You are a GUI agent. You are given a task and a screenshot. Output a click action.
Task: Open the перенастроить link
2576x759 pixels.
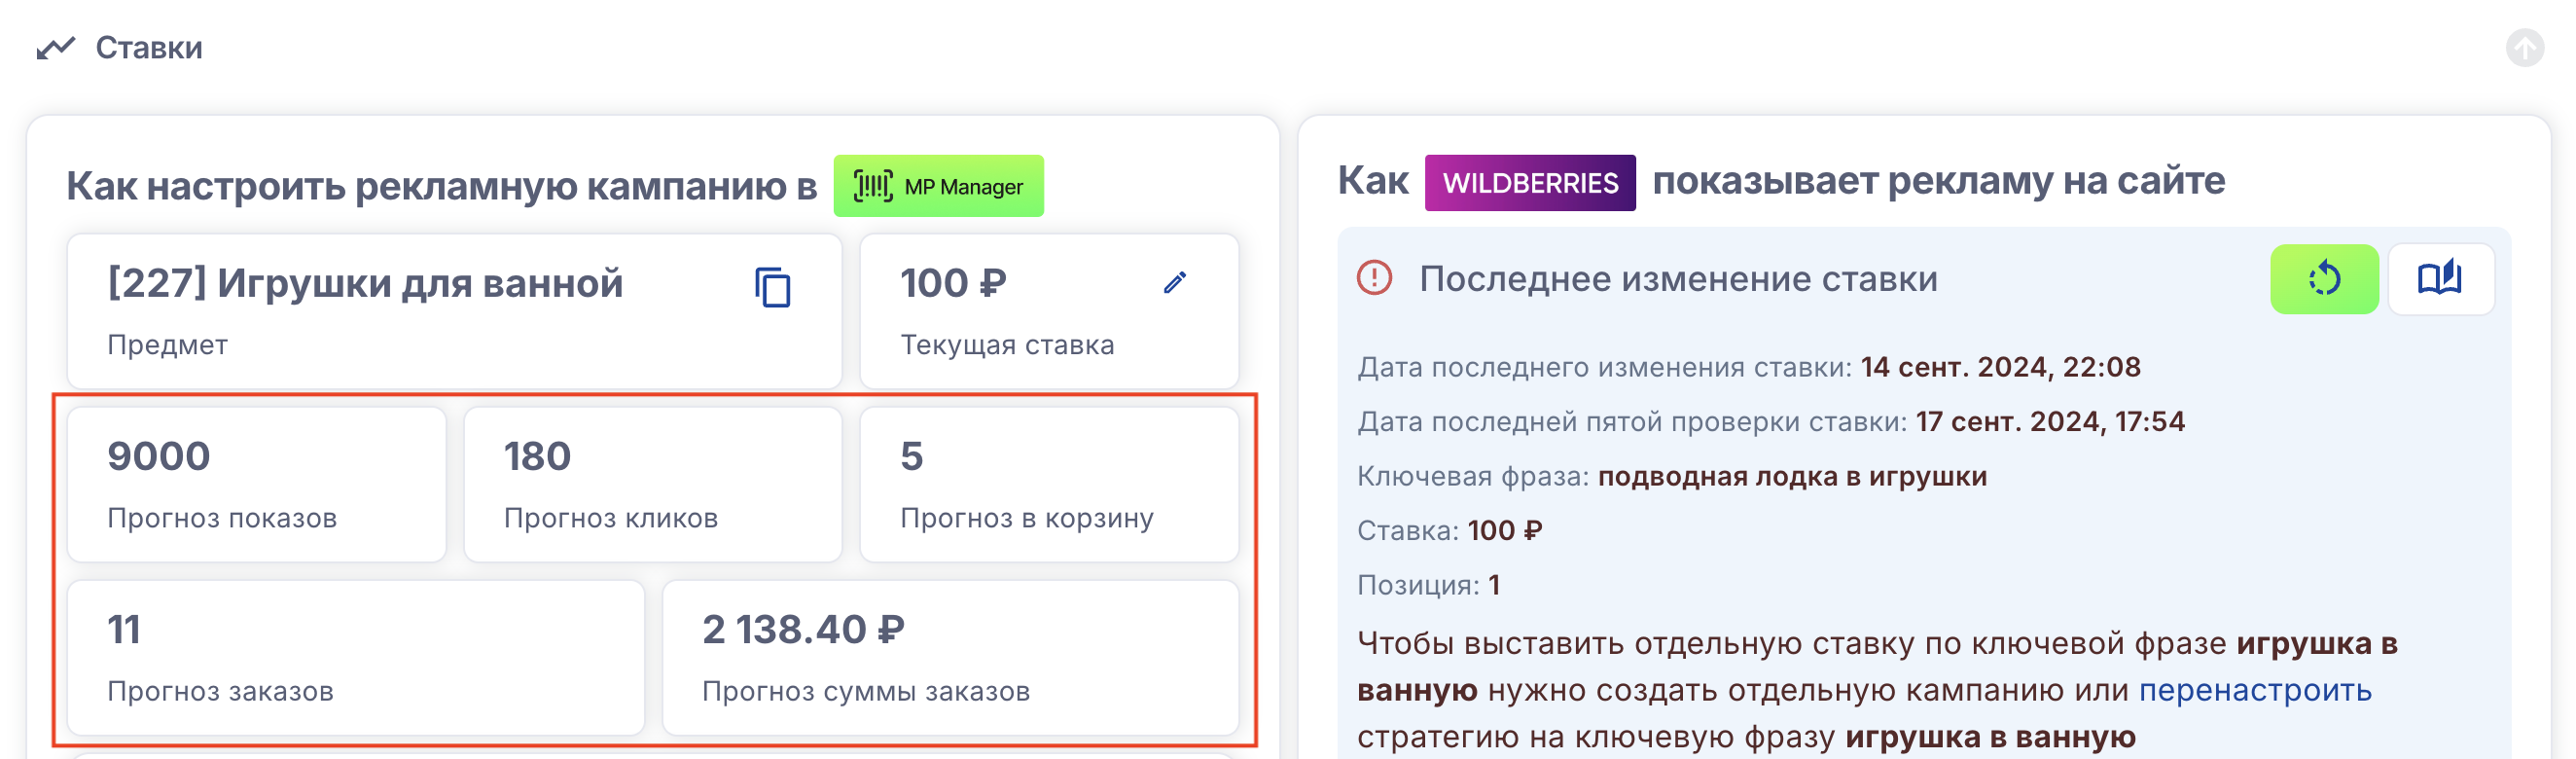[x=2254, y=690]
